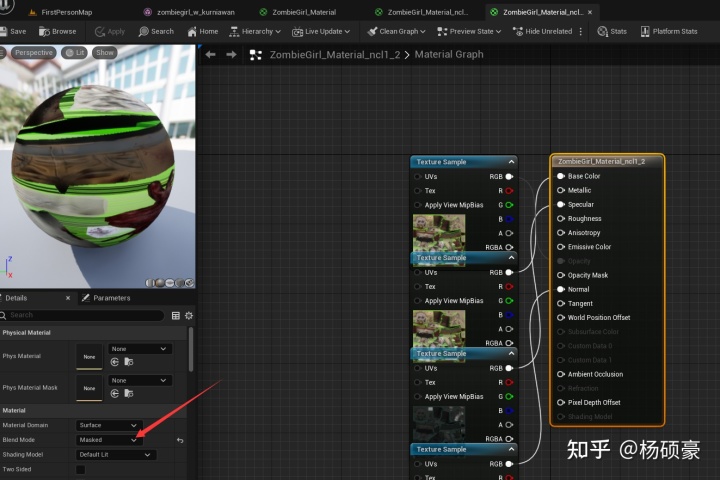Viewport: 720px width, 480px height.
Task: Switch to the Details tab
Action: [16, 298]
